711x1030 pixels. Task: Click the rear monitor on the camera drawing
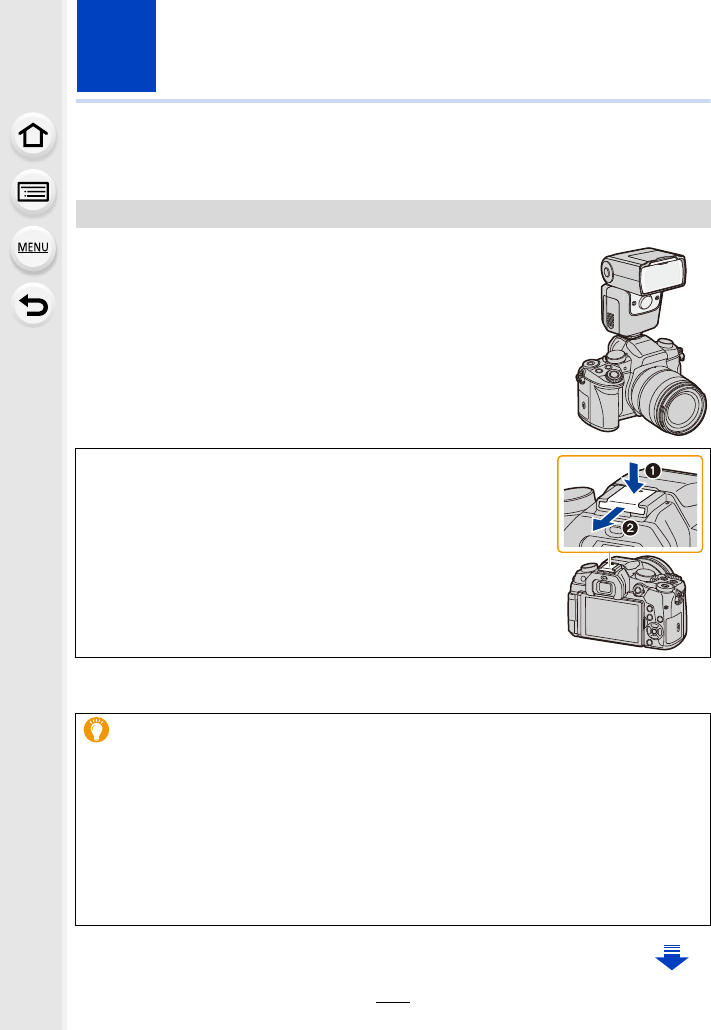[x=612, y=619]
